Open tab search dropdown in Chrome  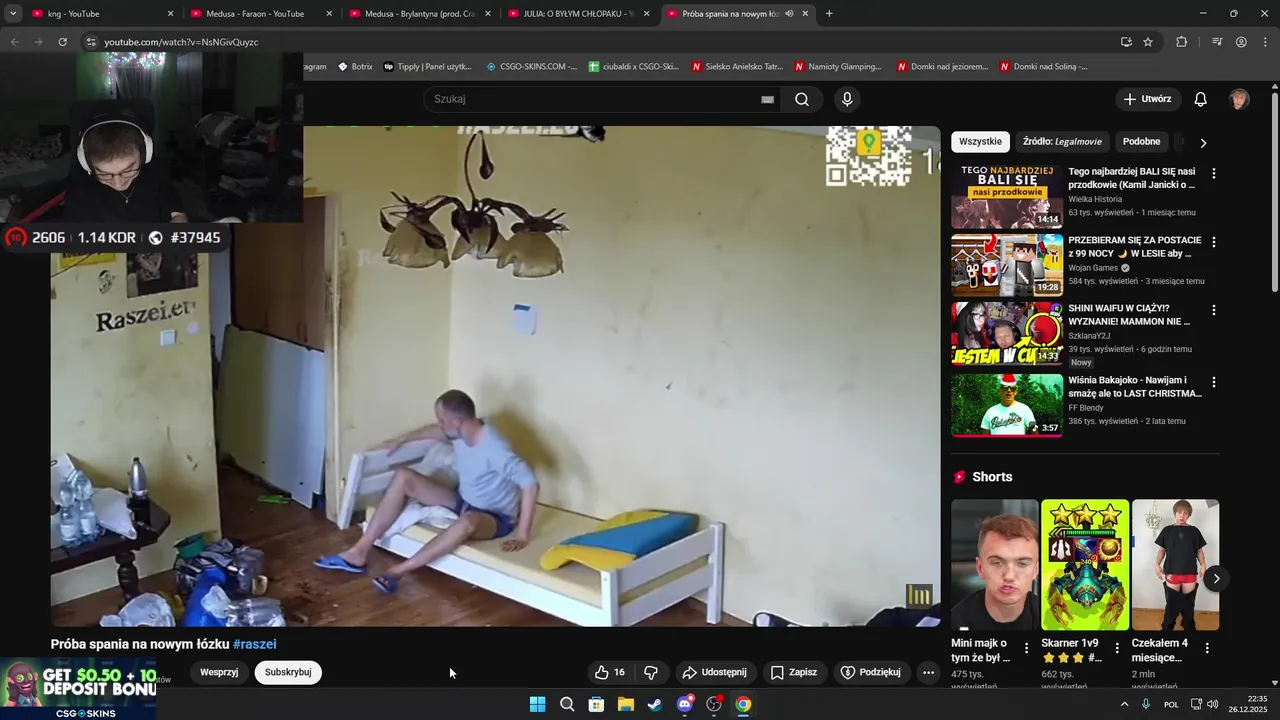(13, 14)
